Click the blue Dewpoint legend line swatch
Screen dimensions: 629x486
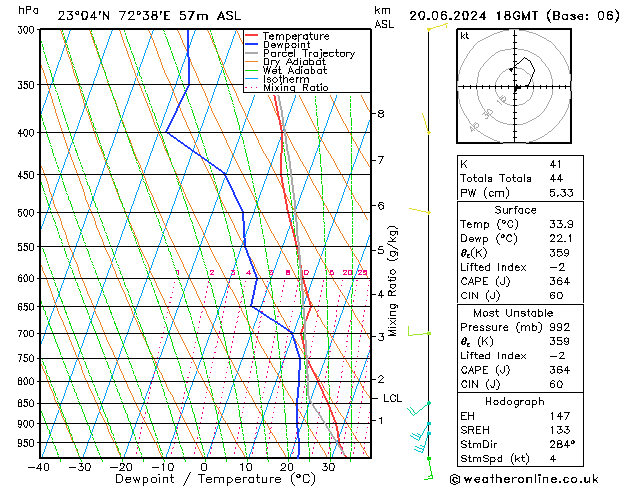click(252, 44)
